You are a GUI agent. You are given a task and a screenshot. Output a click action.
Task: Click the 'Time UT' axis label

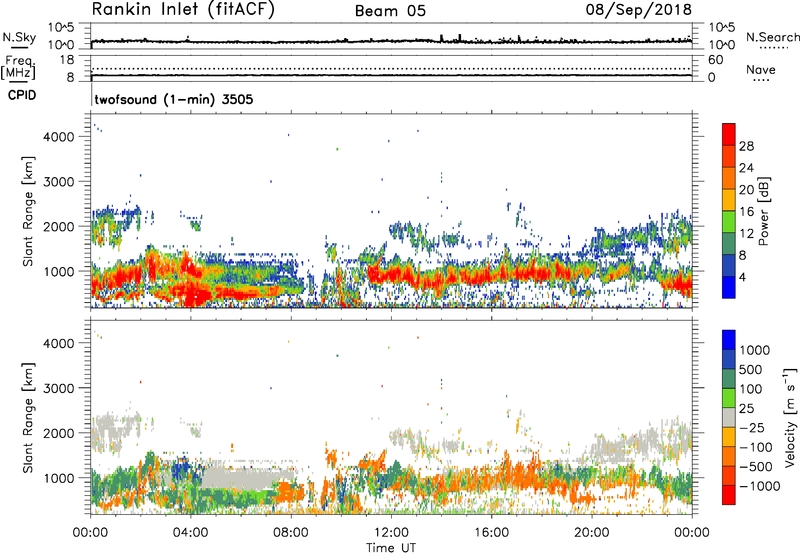click(391, 548)
